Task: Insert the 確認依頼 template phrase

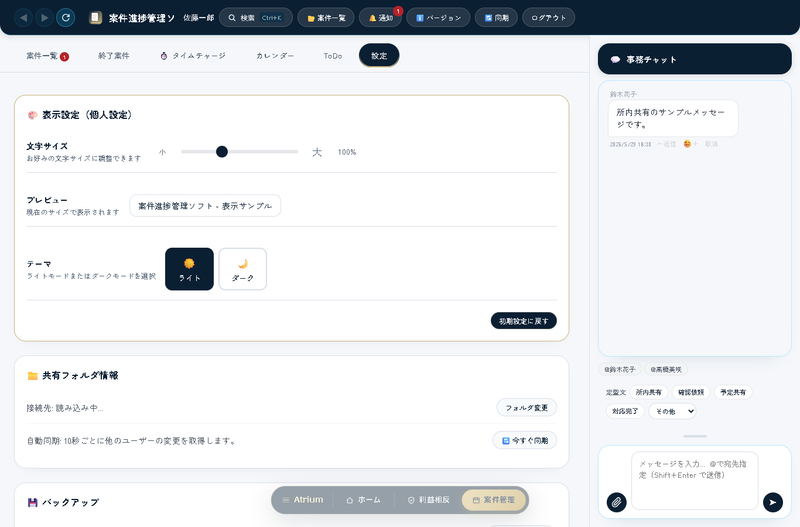Action: [691, 392]
